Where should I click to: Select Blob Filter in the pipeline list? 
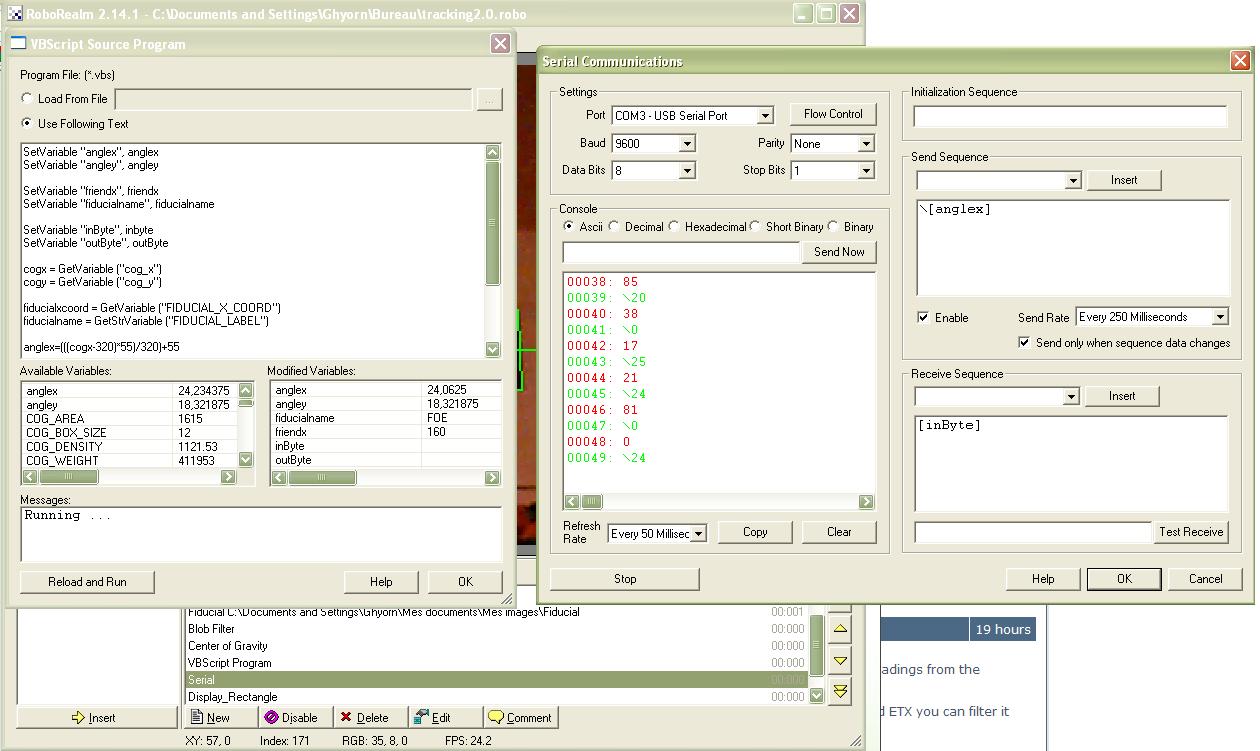pyautogui.click(x=212, y=629)
